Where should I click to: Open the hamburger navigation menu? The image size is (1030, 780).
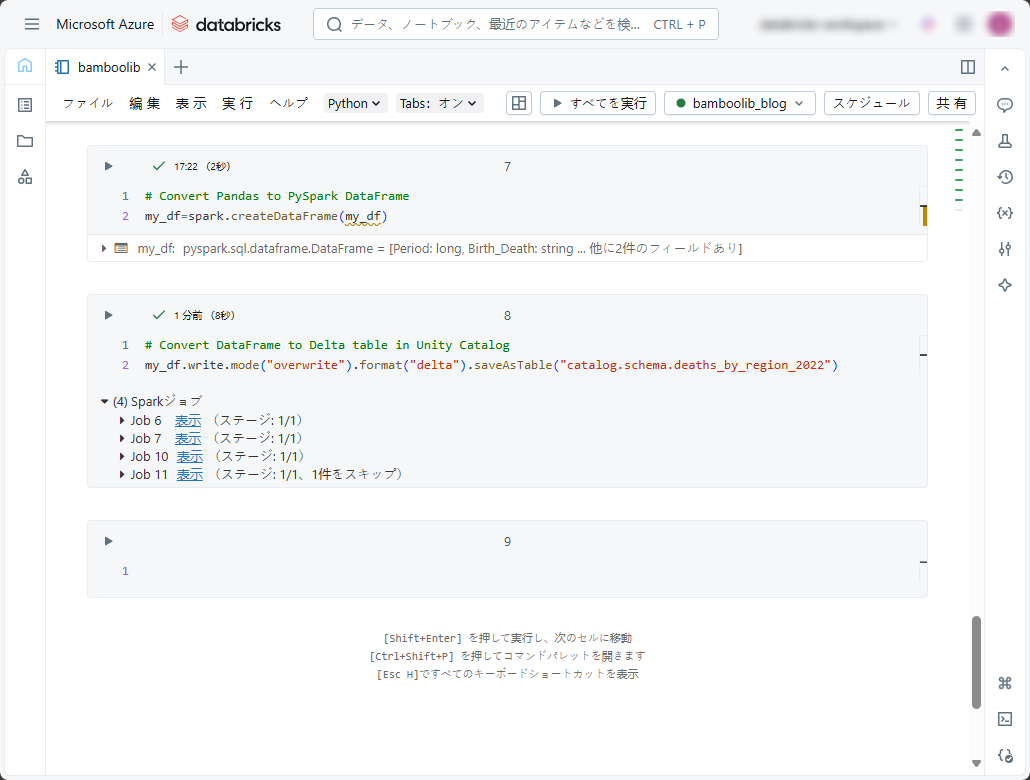click(32, 24)
